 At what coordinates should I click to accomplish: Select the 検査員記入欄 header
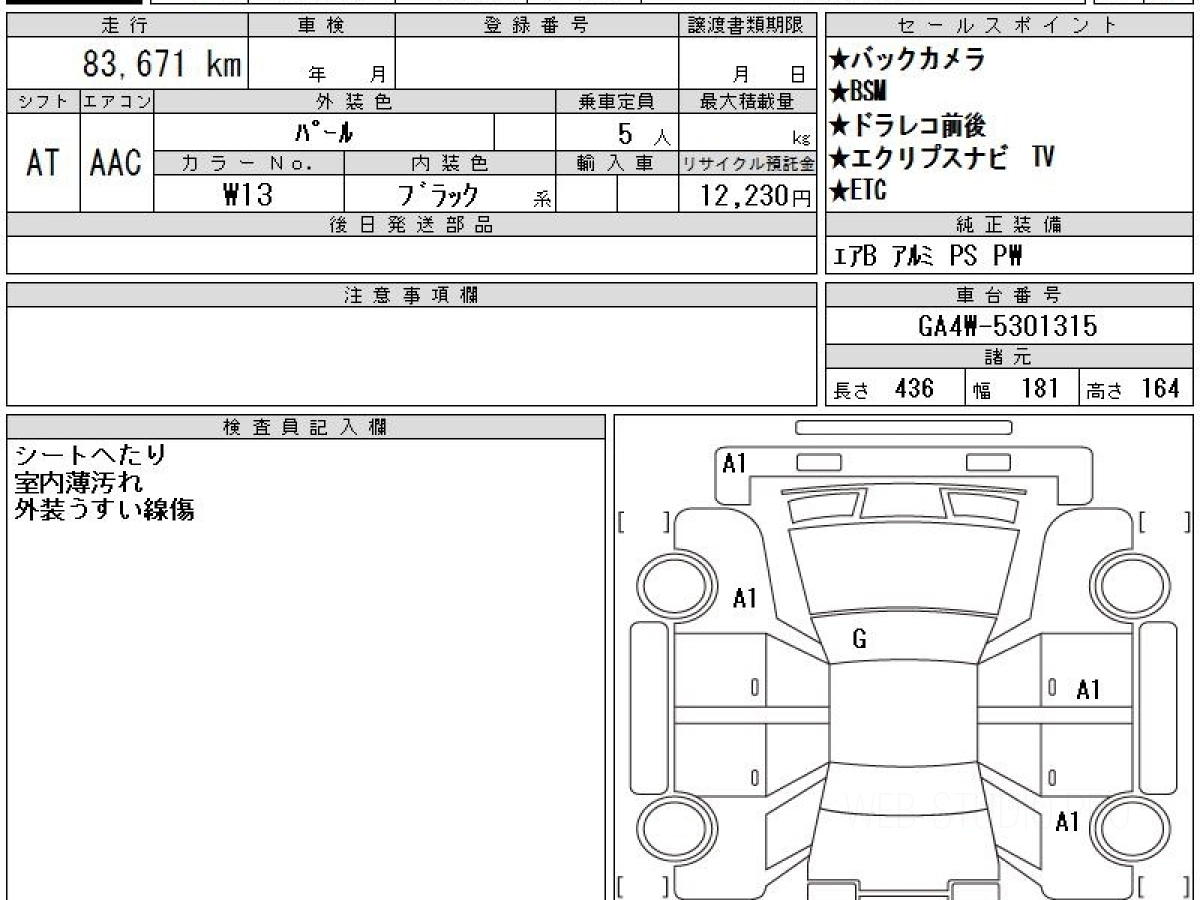[306, 427]
